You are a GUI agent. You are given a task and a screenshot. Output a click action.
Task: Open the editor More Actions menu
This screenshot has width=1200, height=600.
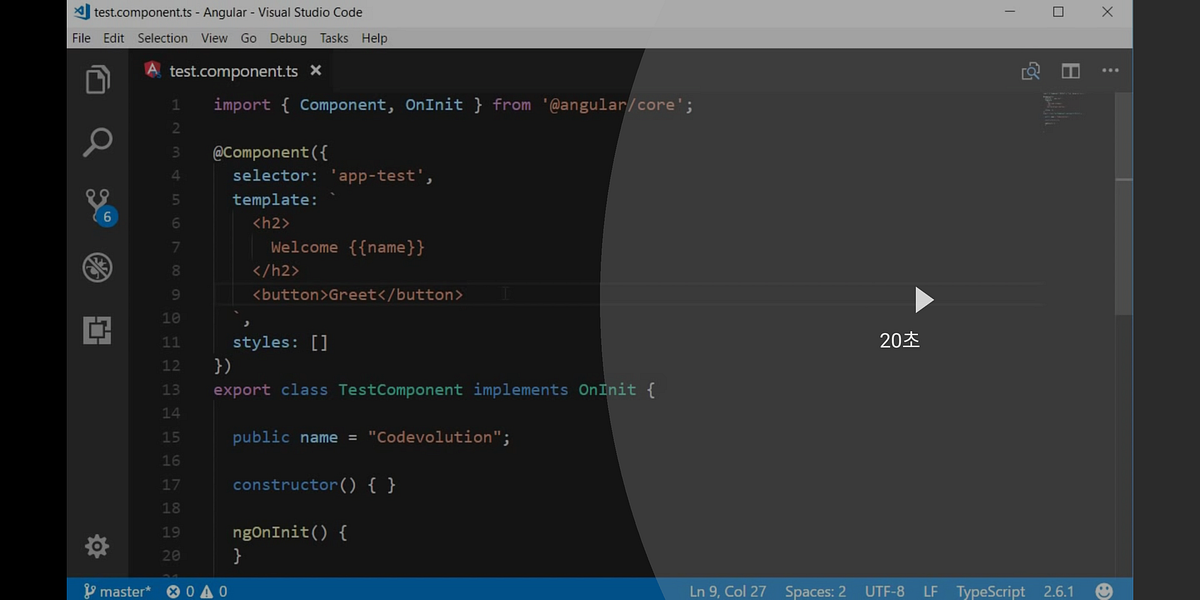[x=1110, y=71]
